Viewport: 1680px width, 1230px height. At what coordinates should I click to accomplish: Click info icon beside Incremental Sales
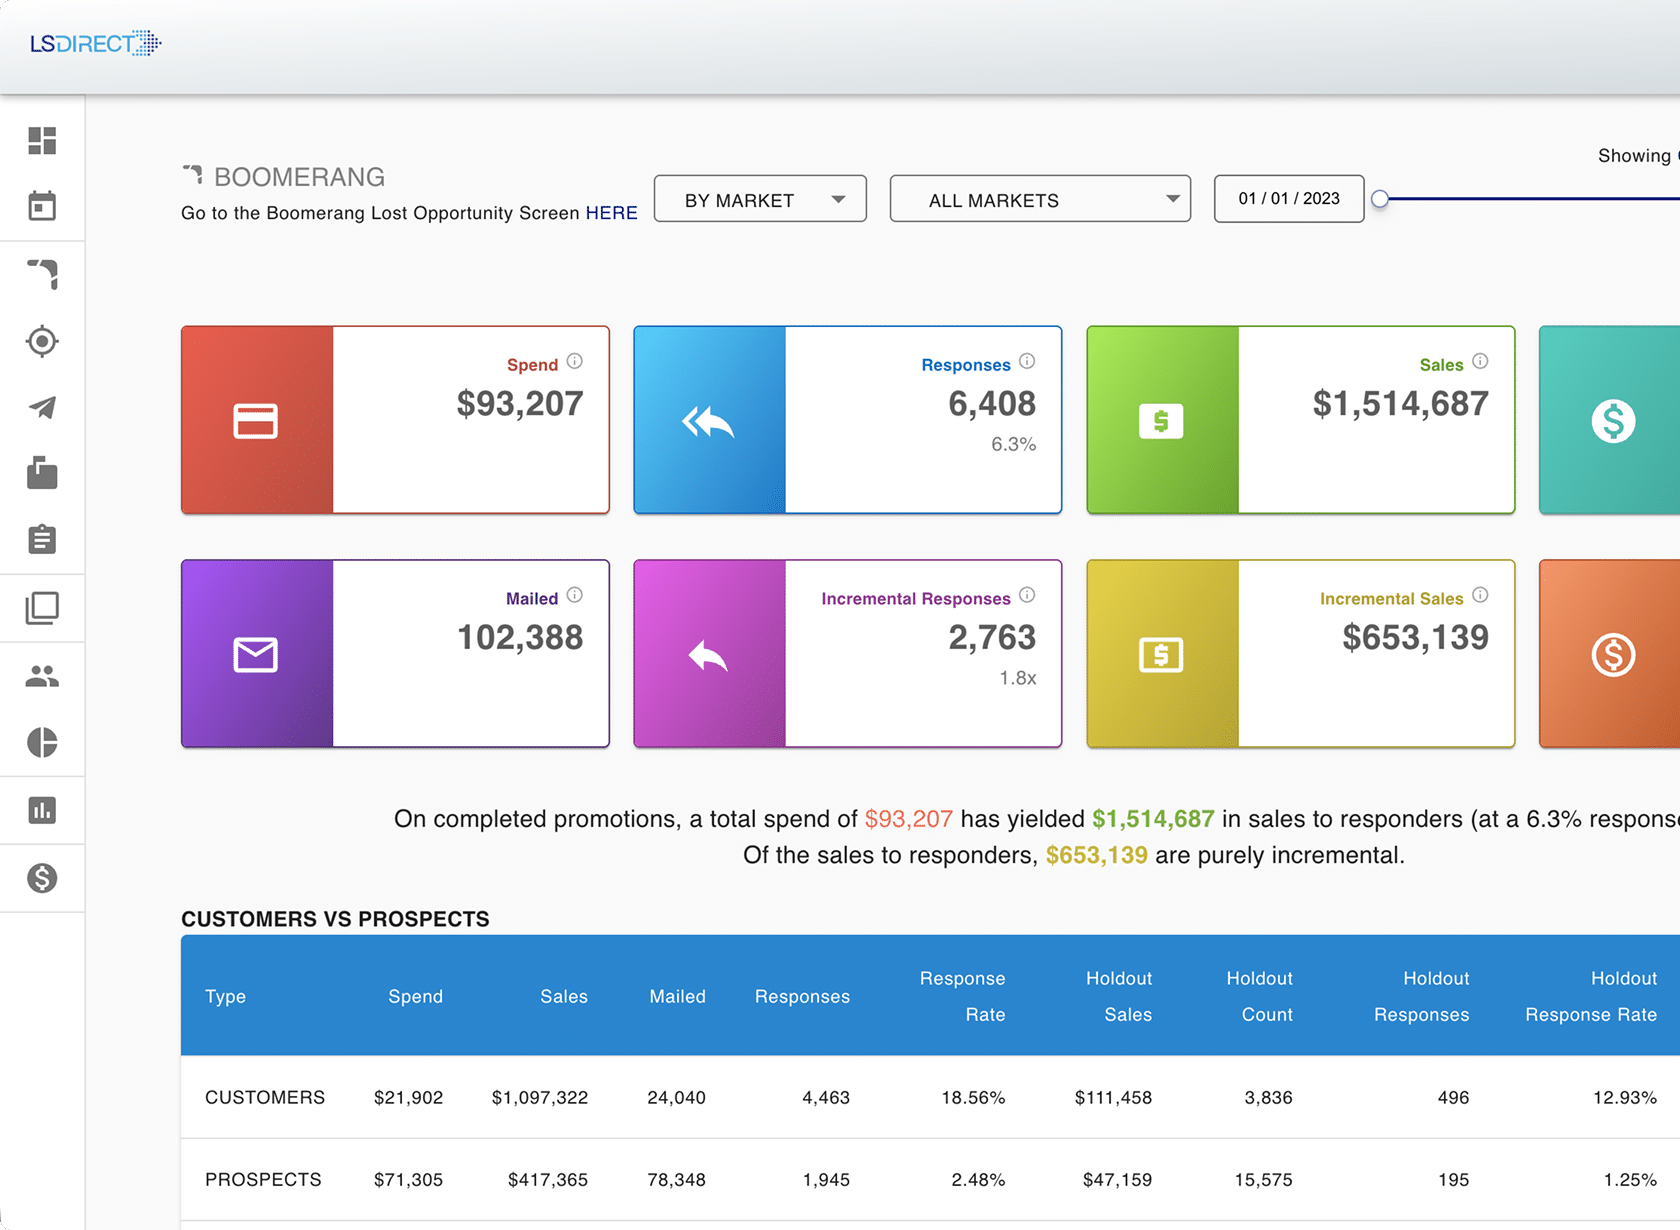[x=1480, y=595]
